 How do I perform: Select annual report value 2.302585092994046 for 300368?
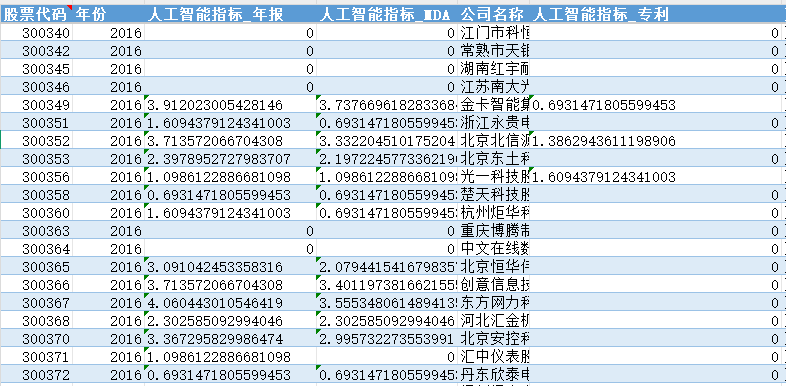[x=231, y=320]
